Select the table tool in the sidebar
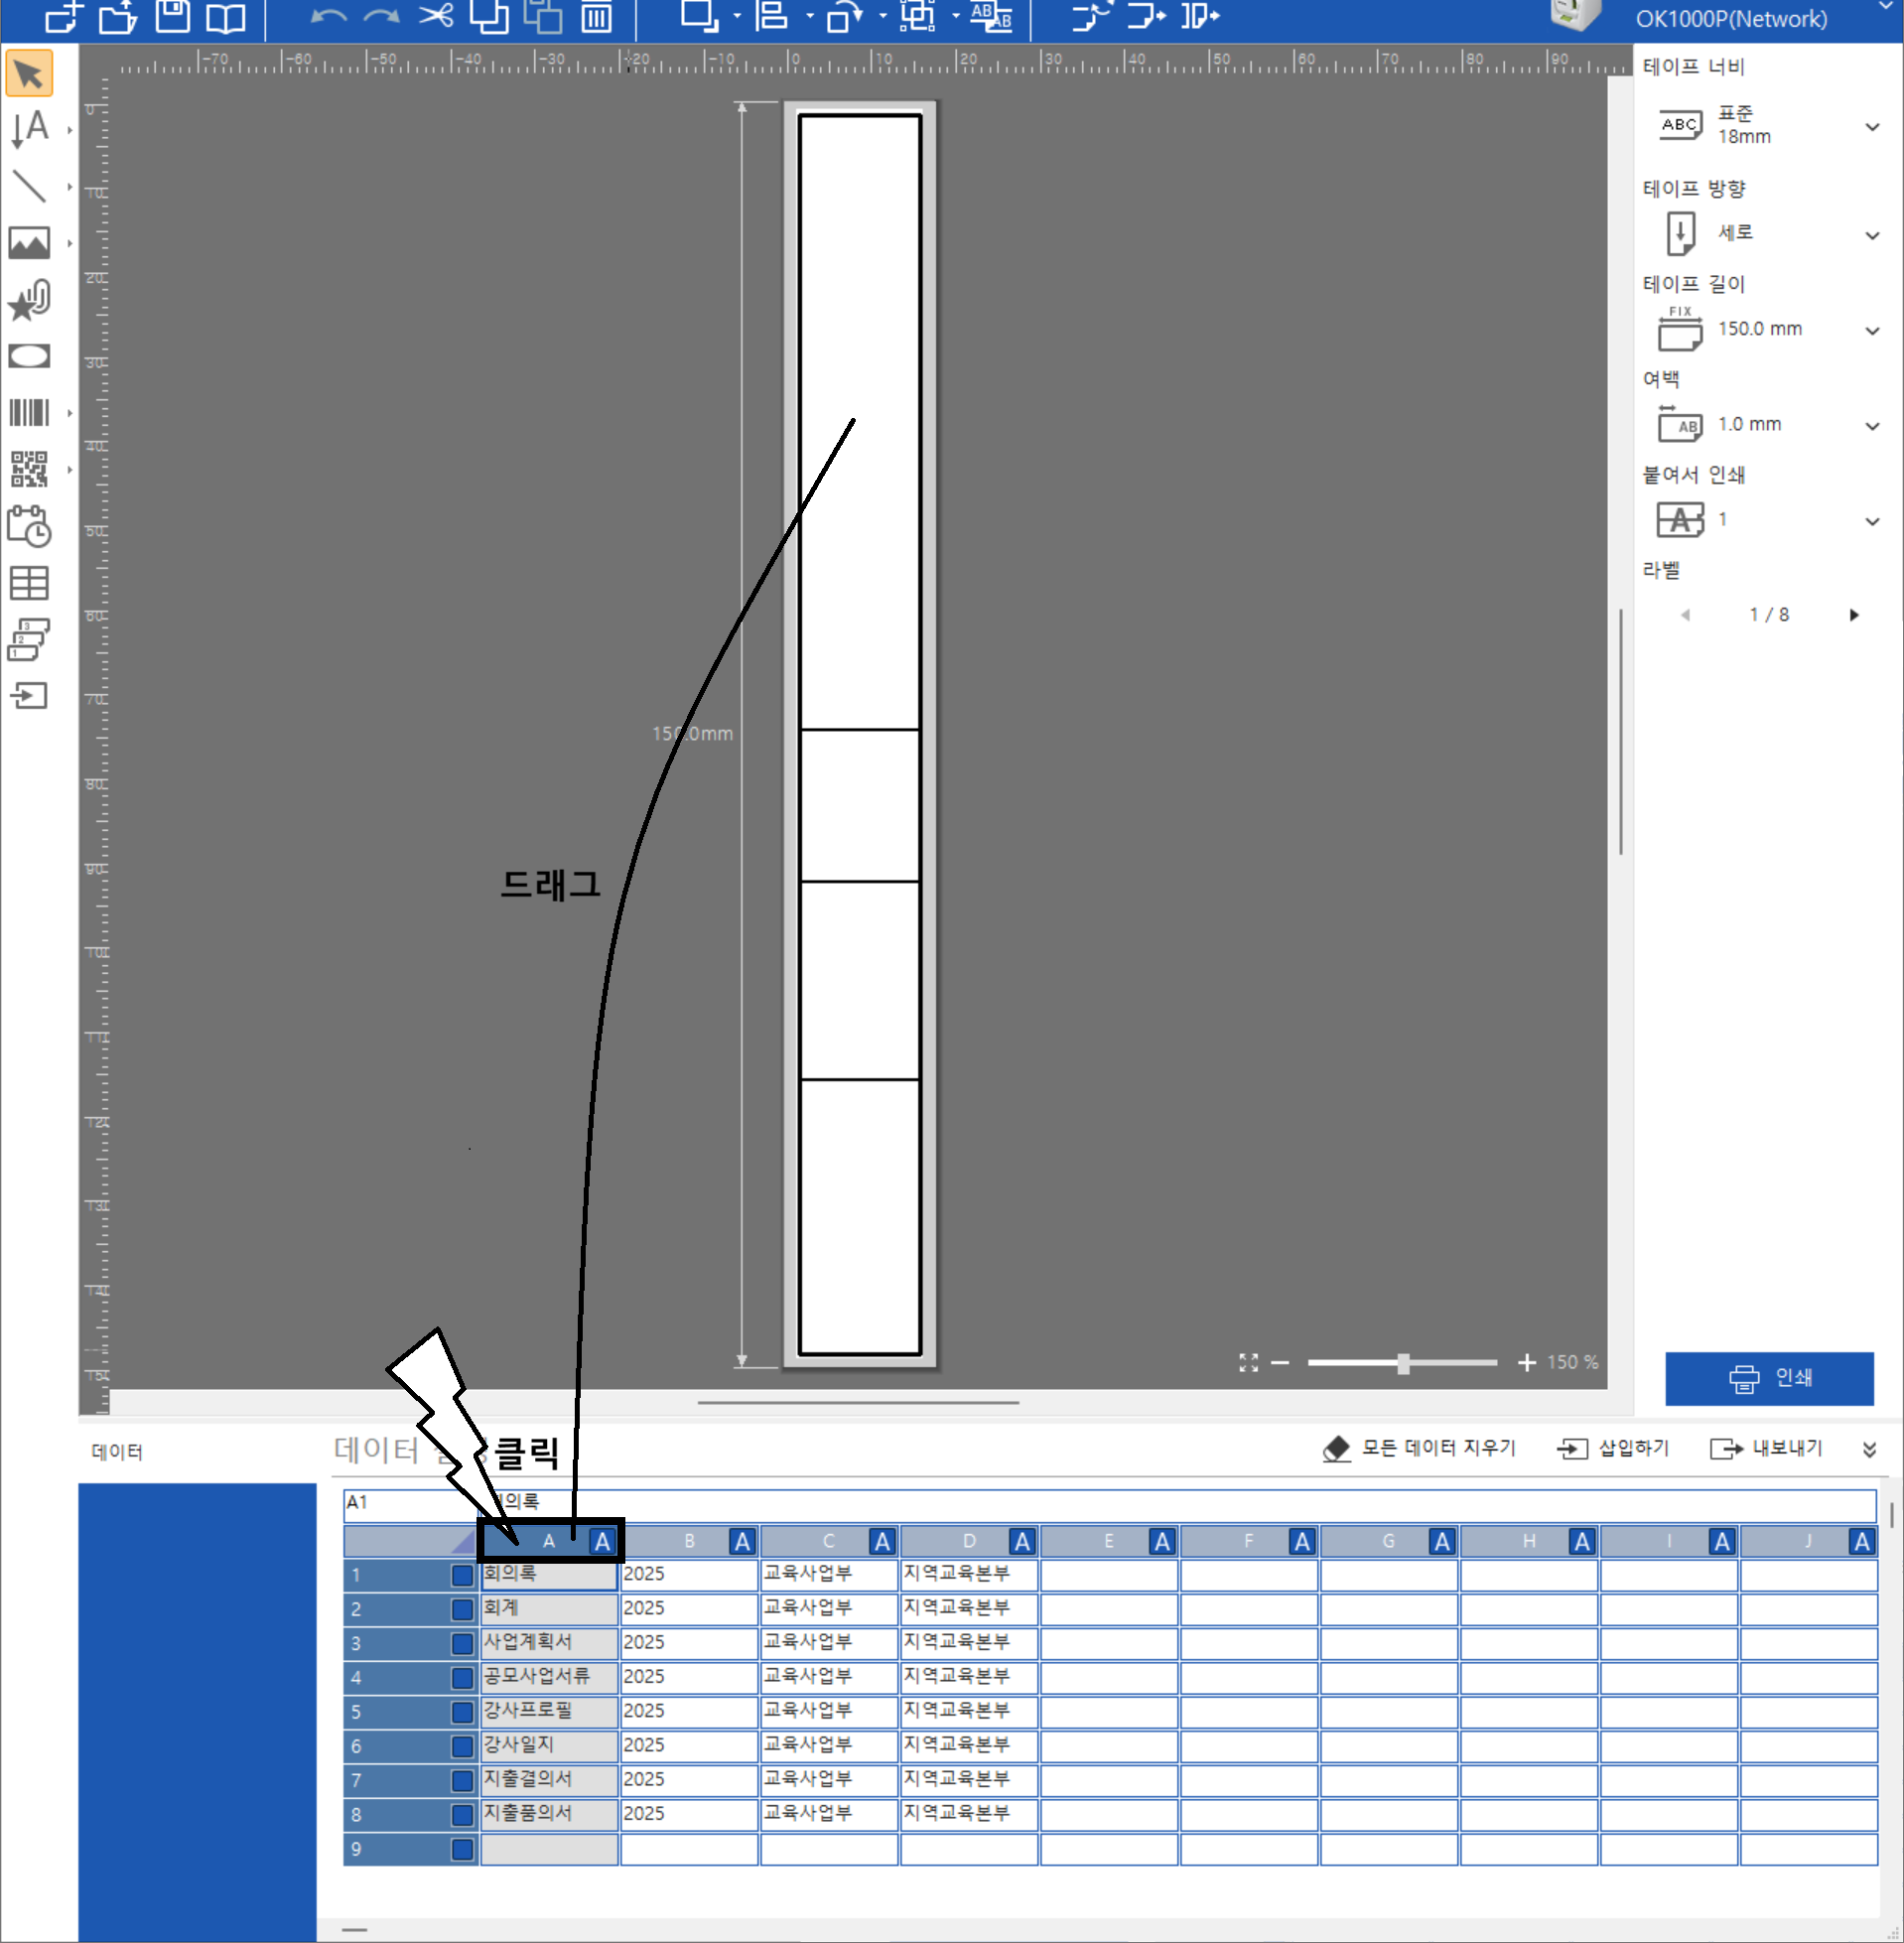 tap(29, 583)
